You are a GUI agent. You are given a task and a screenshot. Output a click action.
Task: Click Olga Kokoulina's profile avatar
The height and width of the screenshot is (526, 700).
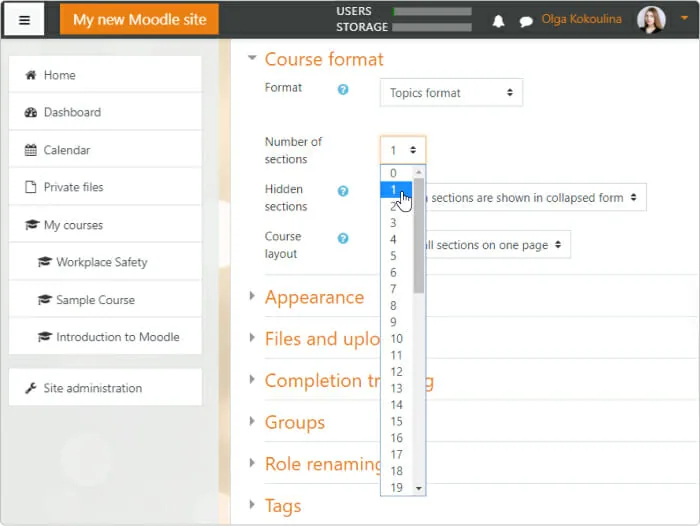pos(651,20)
